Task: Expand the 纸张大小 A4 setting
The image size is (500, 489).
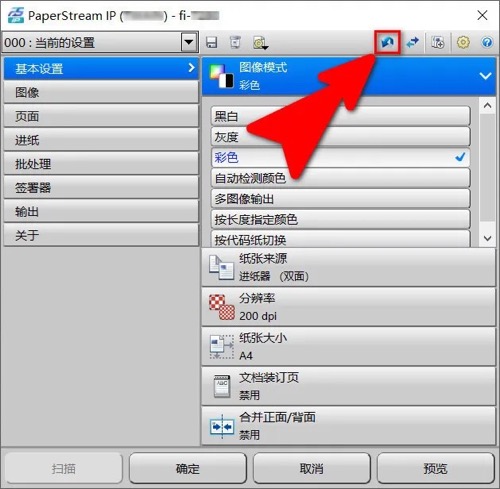Action: pyautogui.click(x=348, y=347)
